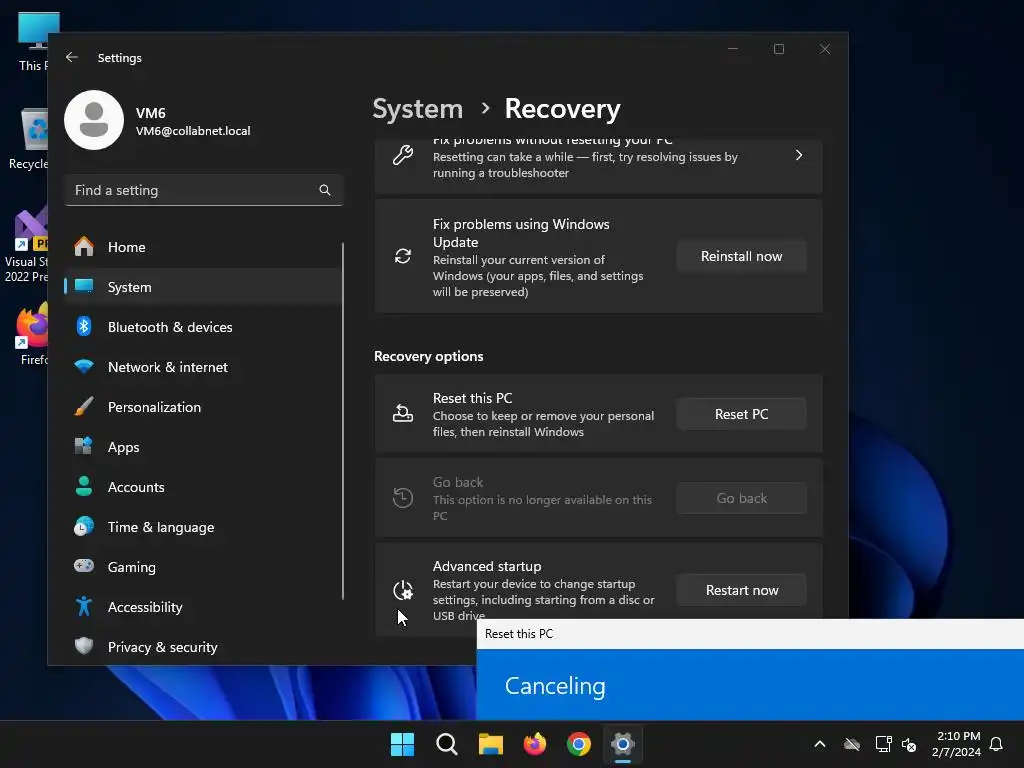Click the Home house icon
The image size is (1024, 768).
pos(84,246)
